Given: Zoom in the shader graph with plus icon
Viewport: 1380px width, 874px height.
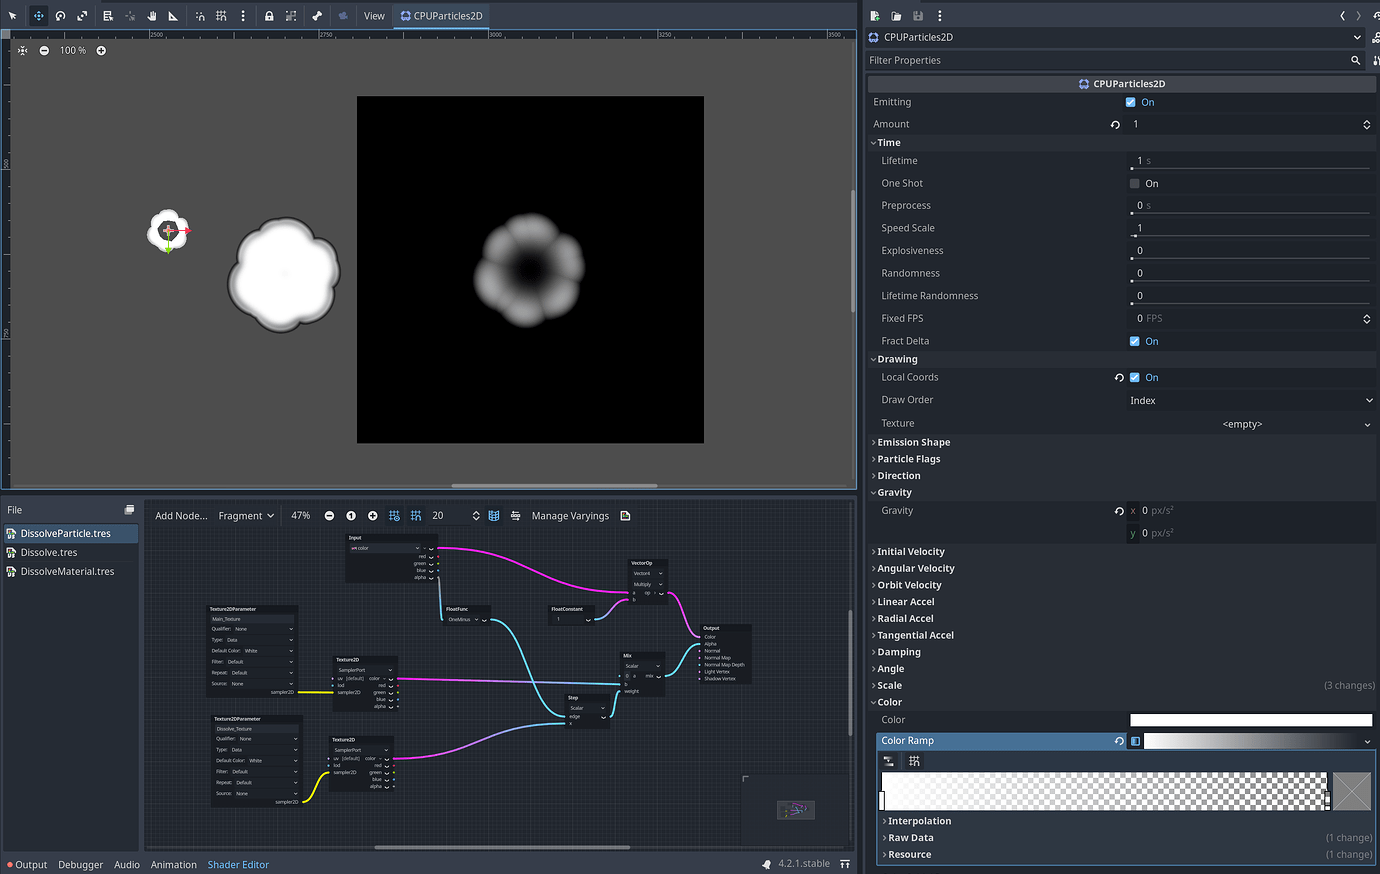Looking at the screenshot, I should pyautogui.click(x=373, y=516).
